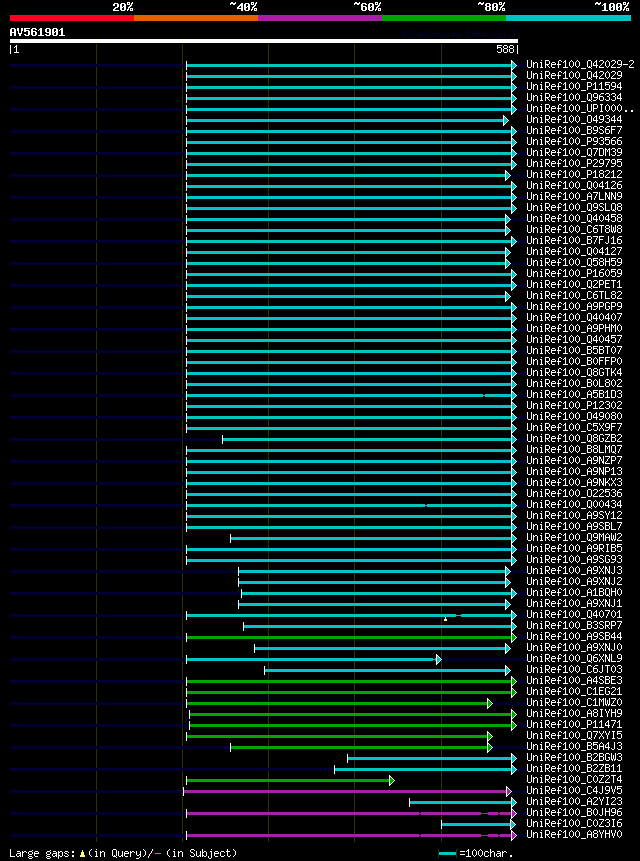The width and height of the screenshot is (640, 861).
Task: Click hit label UniRef100_P16059
Action: 574,273
